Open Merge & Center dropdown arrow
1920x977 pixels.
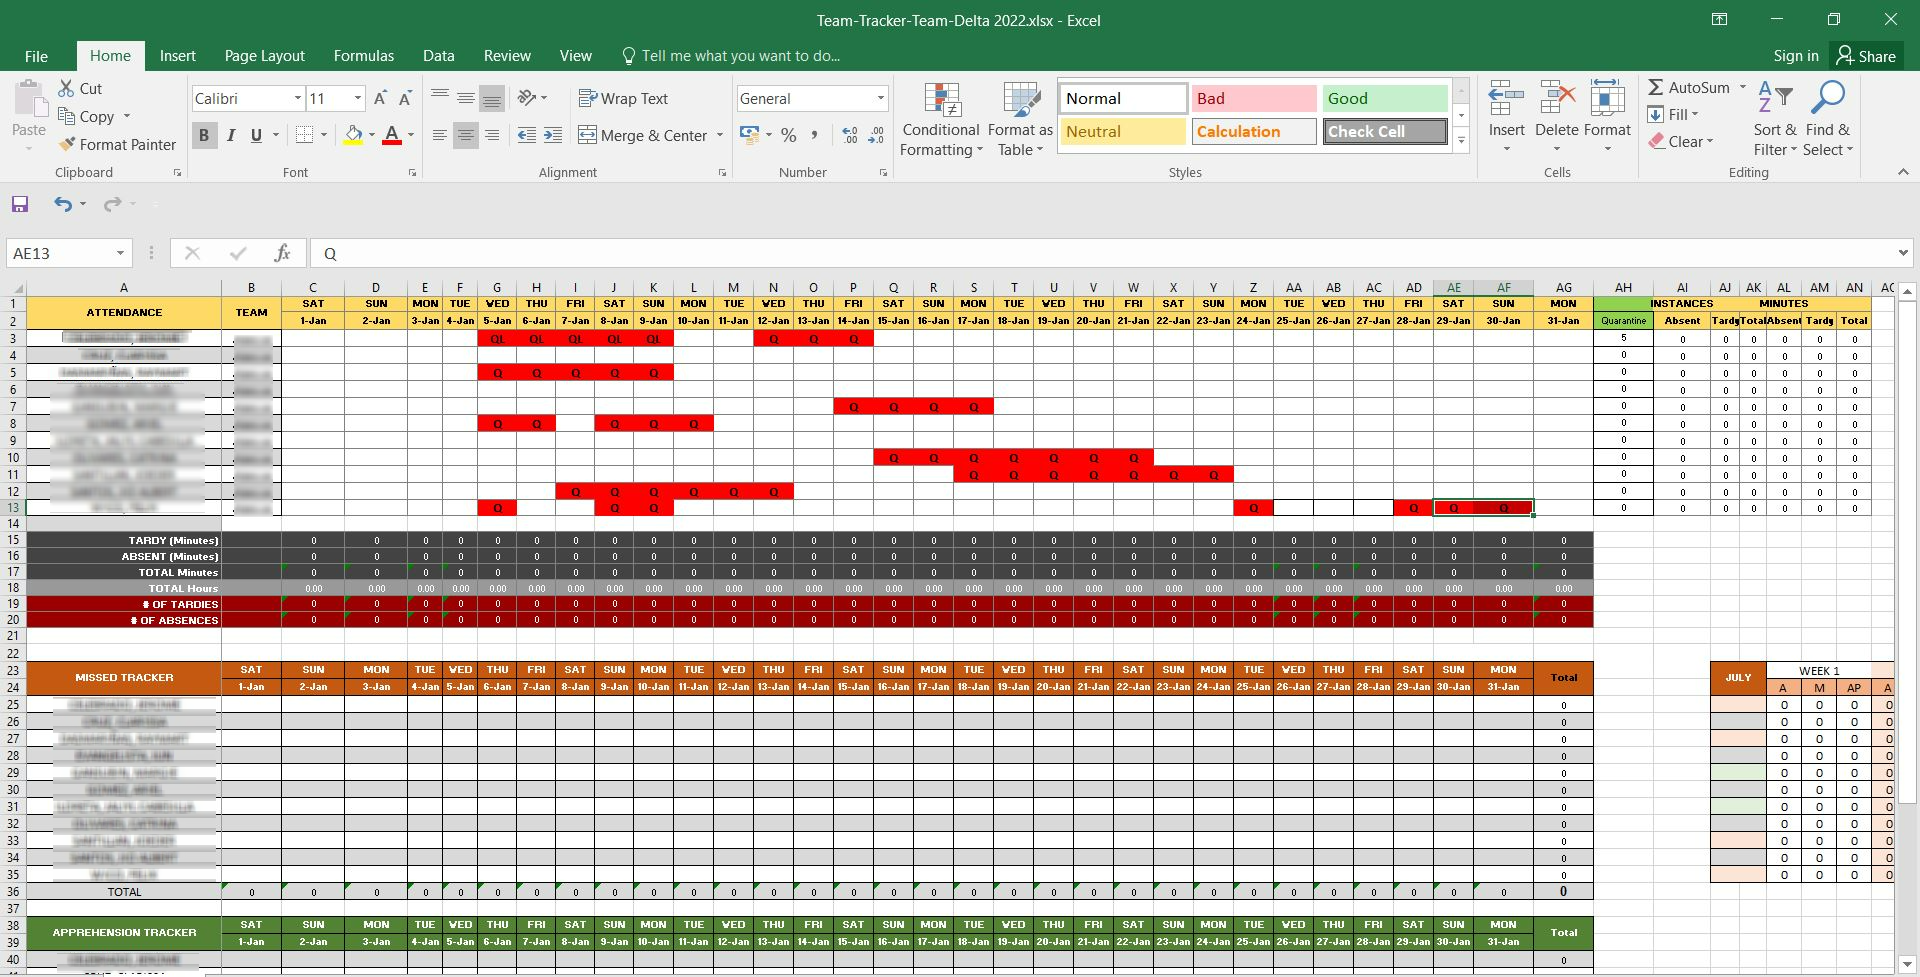tap(719, 135)
